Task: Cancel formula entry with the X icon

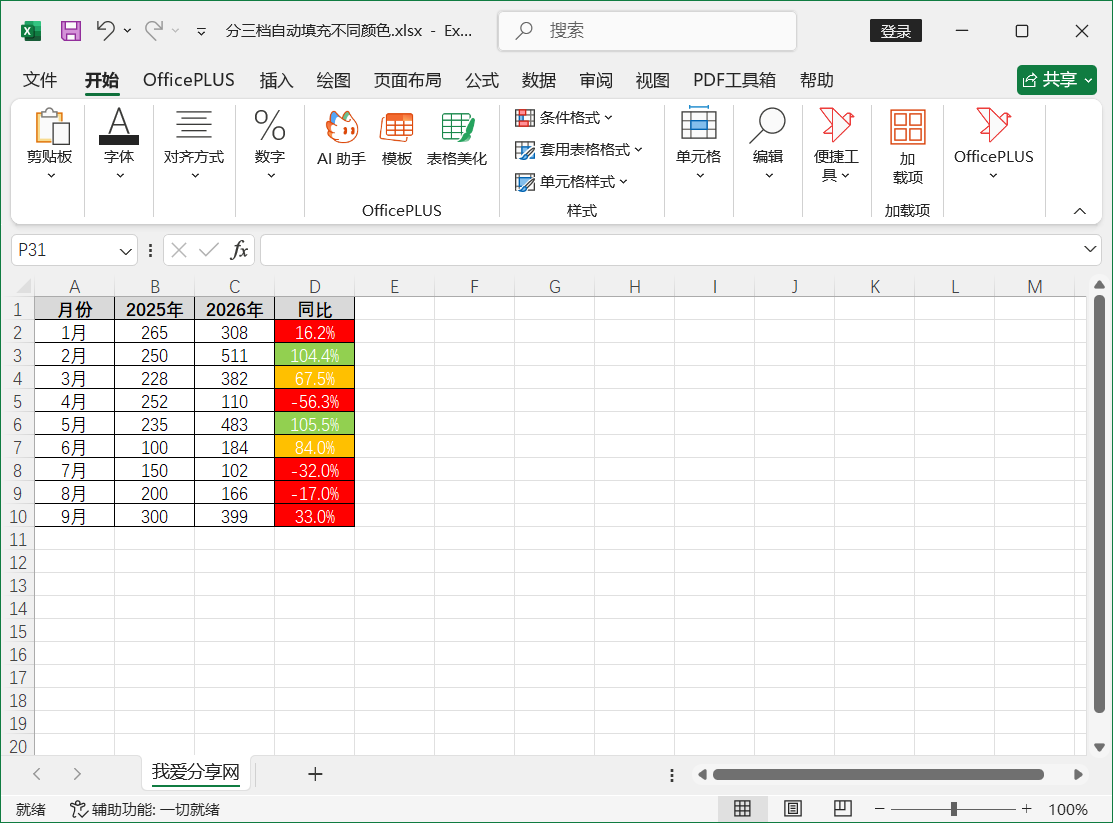Action: pyautogui.click(x=179, y=250)
